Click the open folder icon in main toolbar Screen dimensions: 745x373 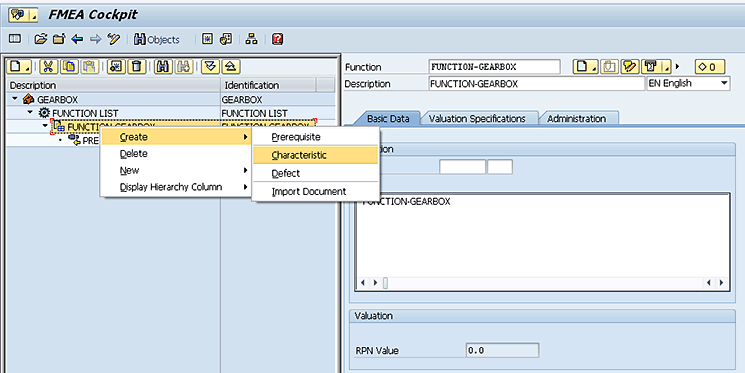pos(41,39)
